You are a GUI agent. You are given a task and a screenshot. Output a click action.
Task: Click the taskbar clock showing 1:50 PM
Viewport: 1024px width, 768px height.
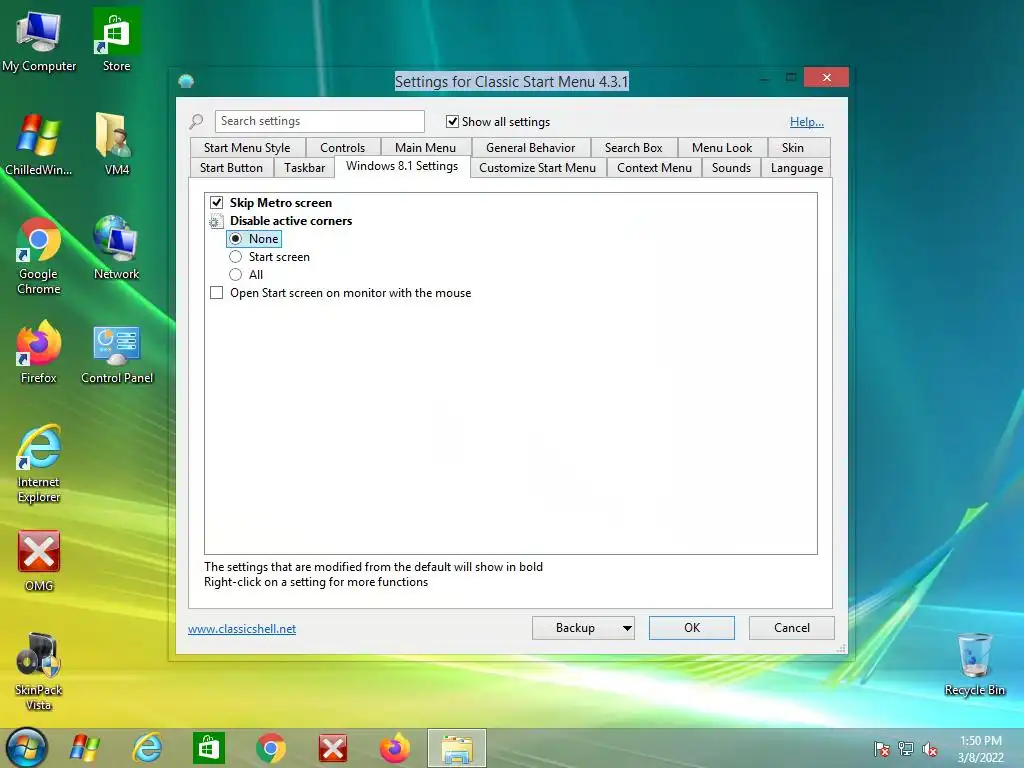980,748
